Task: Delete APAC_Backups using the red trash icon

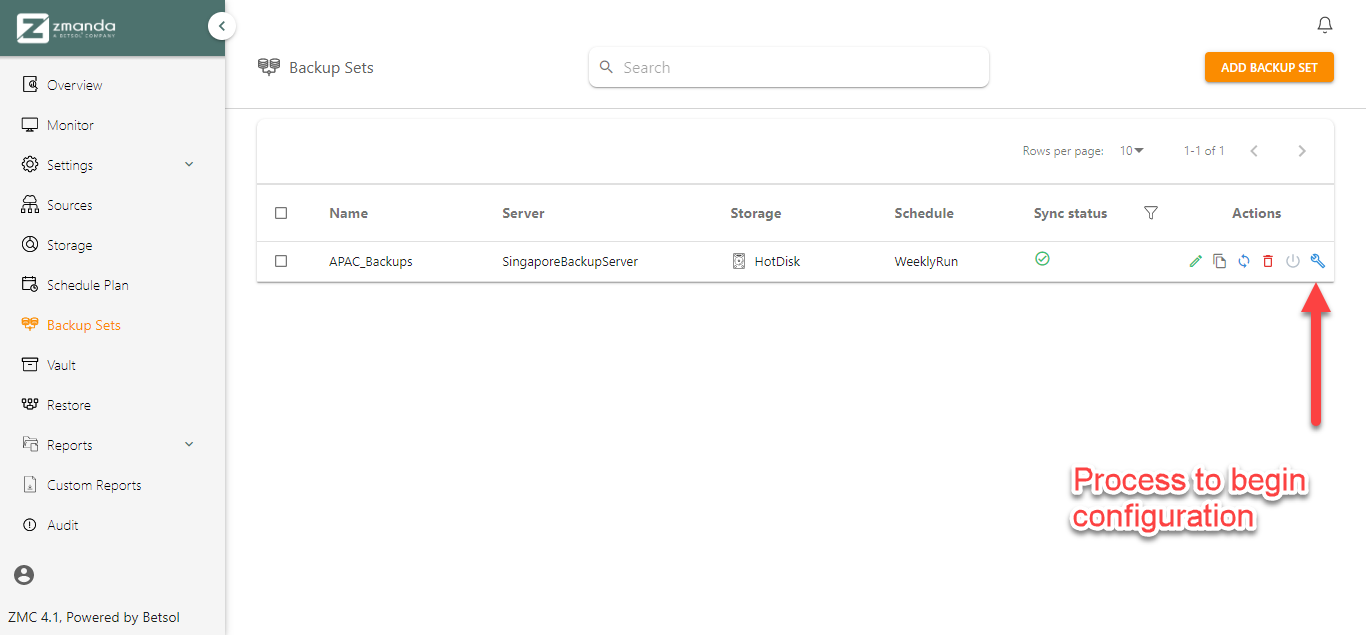Action: click(1268, 262)
